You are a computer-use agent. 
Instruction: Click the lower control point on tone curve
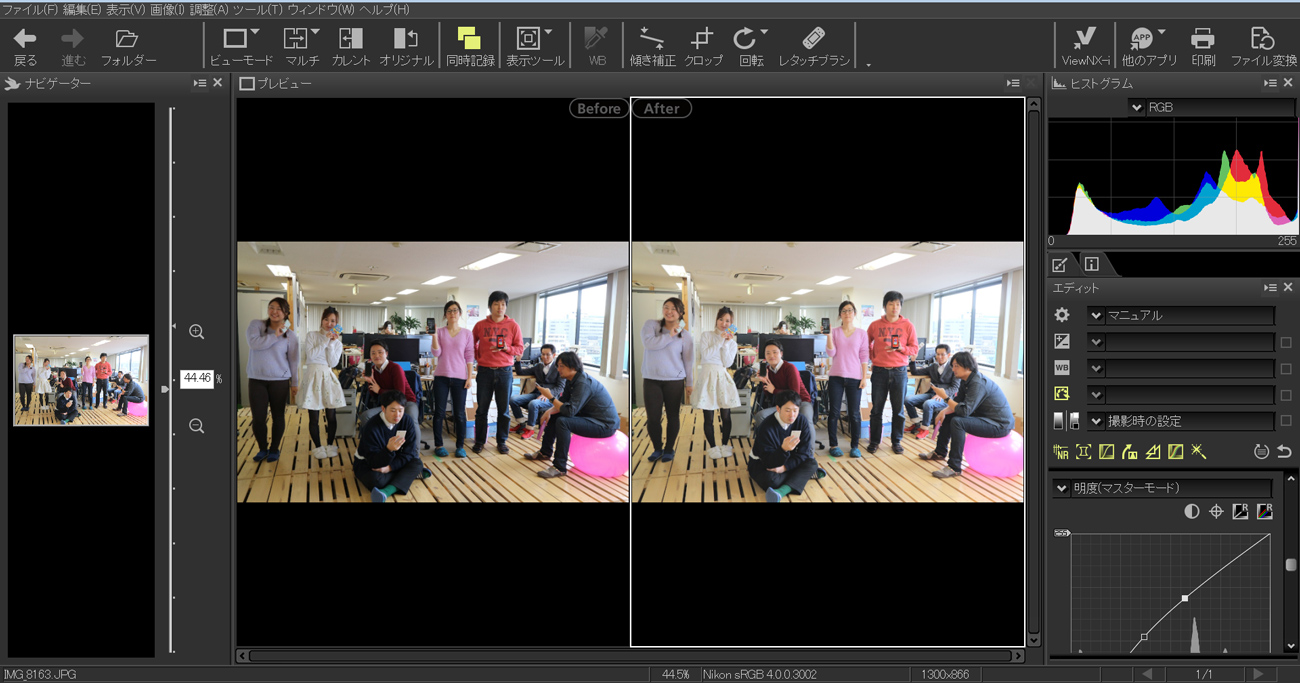point(1145,637)
